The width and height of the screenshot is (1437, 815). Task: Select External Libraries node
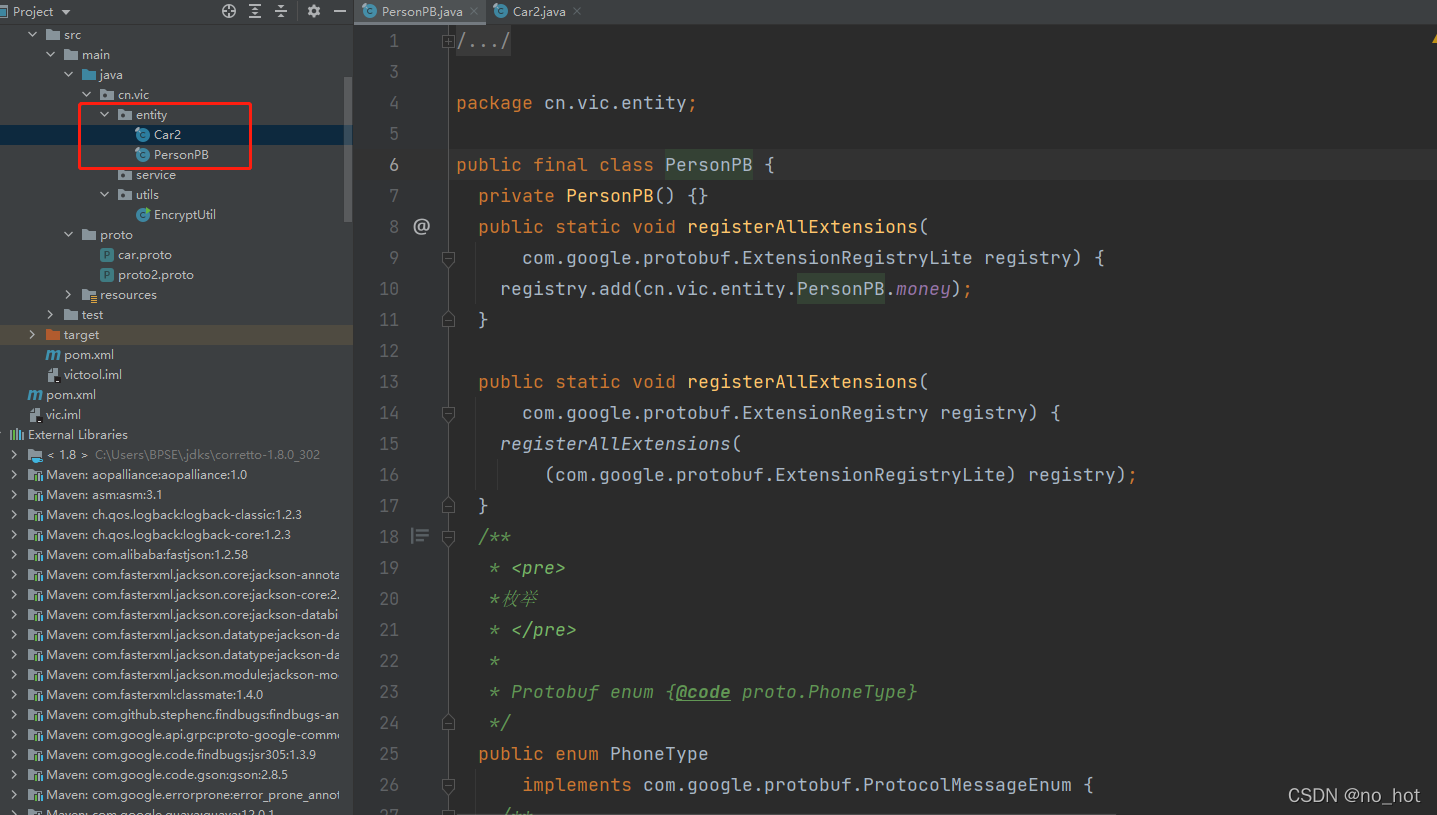[78, 435]
